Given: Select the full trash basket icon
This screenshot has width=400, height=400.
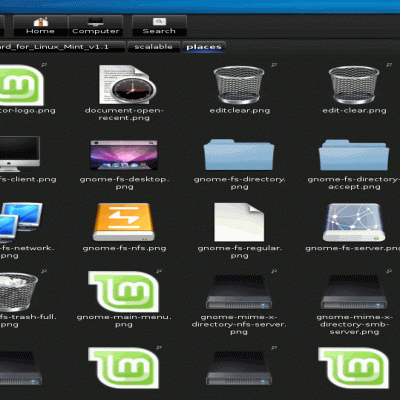Looking at the screenshot, I should pyautogui.click(x=17, y=292).
